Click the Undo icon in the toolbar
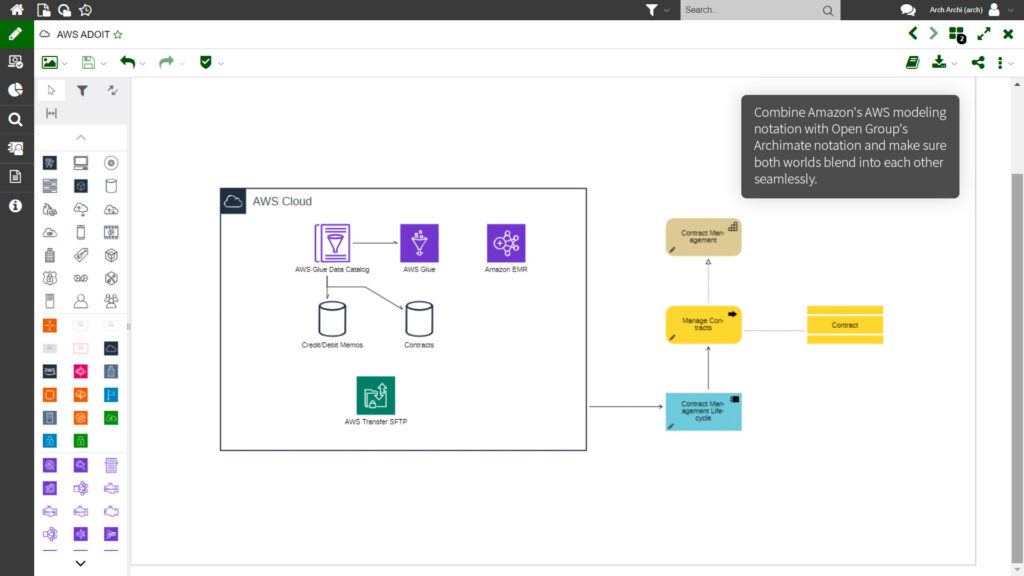Screen dimensions: 1024x576 click(x=126, y=62)
